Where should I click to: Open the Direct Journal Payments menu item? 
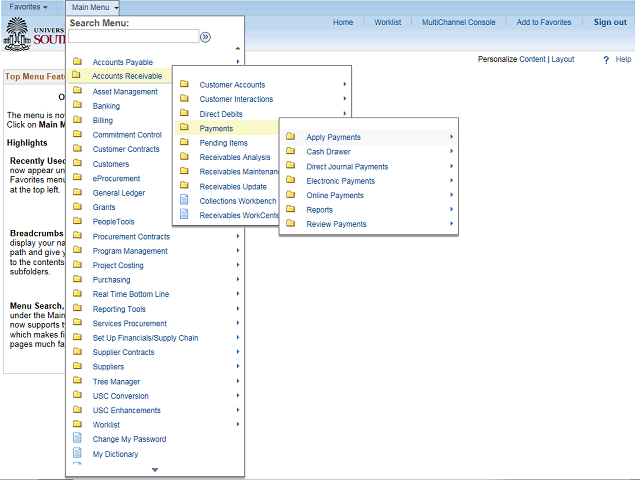pyautogui.click(x=347, y=167)
